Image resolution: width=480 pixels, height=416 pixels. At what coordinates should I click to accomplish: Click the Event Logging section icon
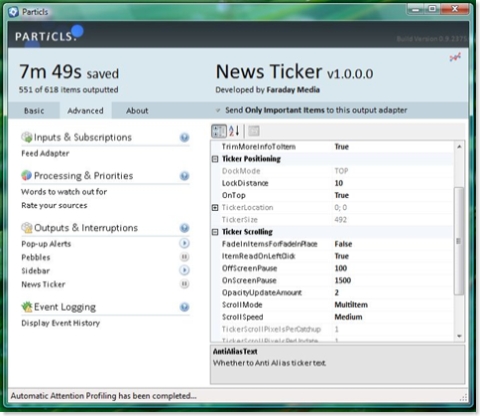pyautogui.click(x=27, y=307)
